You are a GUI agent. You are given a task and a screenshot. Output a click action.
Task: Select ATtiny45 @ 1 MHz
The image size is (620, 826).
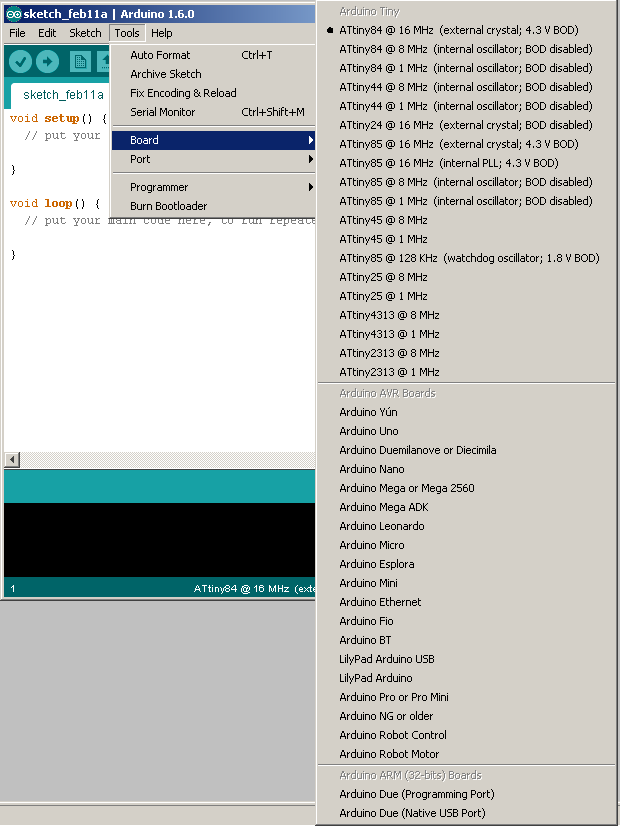(x=466, y=239)
